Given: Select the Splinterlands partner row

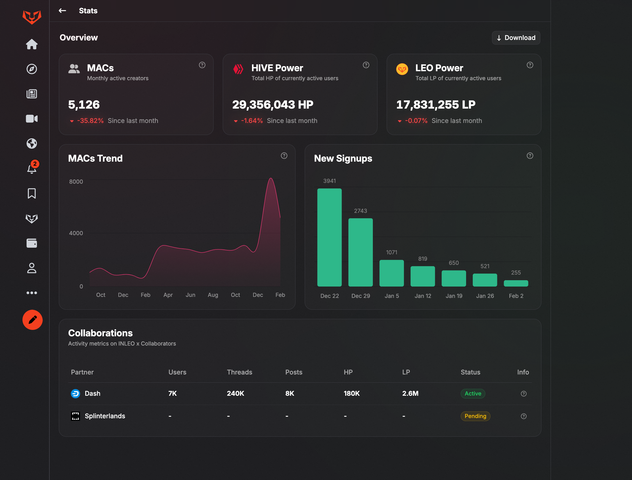Looking at the screenshot, I should pos(105,416).
